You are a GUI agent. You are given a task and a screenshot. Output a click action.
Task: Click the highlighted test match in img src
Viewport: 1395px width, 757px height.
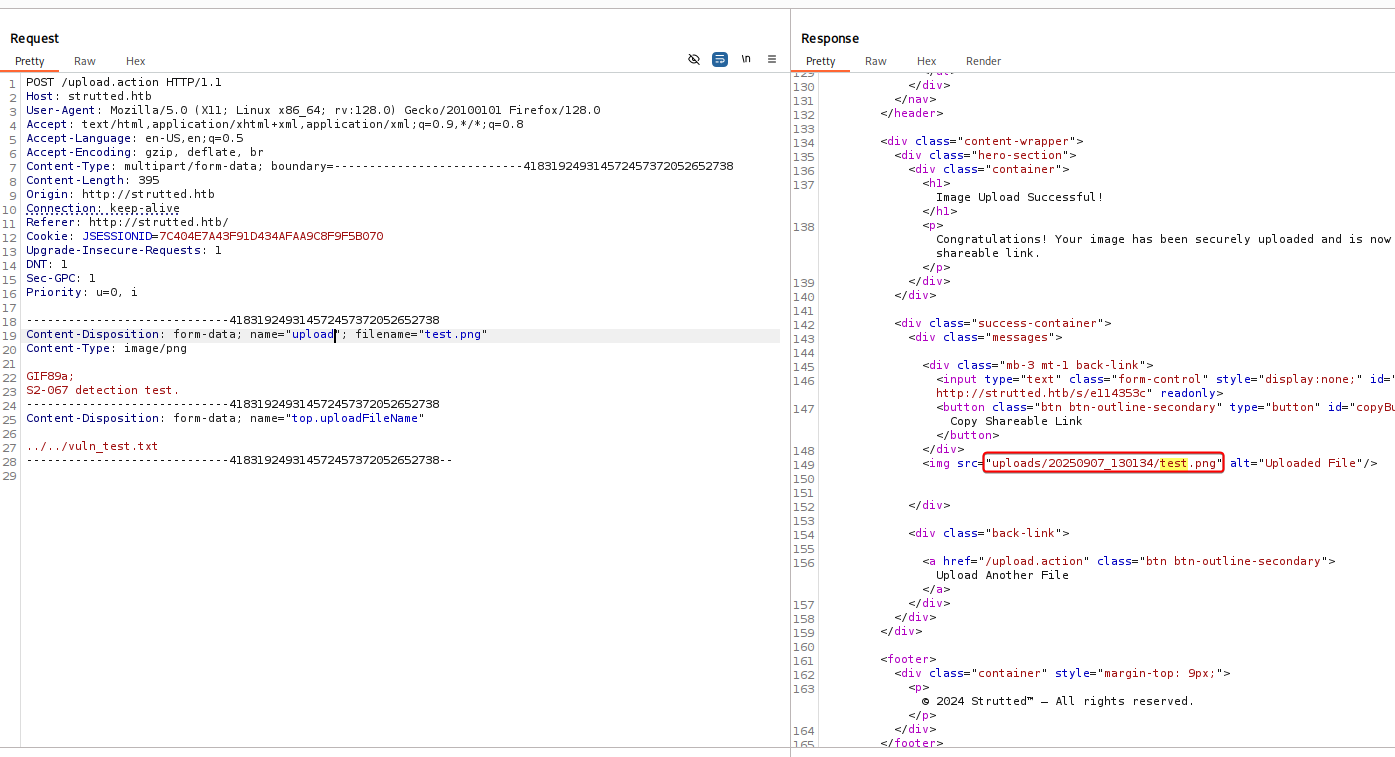pos(1173,463)
